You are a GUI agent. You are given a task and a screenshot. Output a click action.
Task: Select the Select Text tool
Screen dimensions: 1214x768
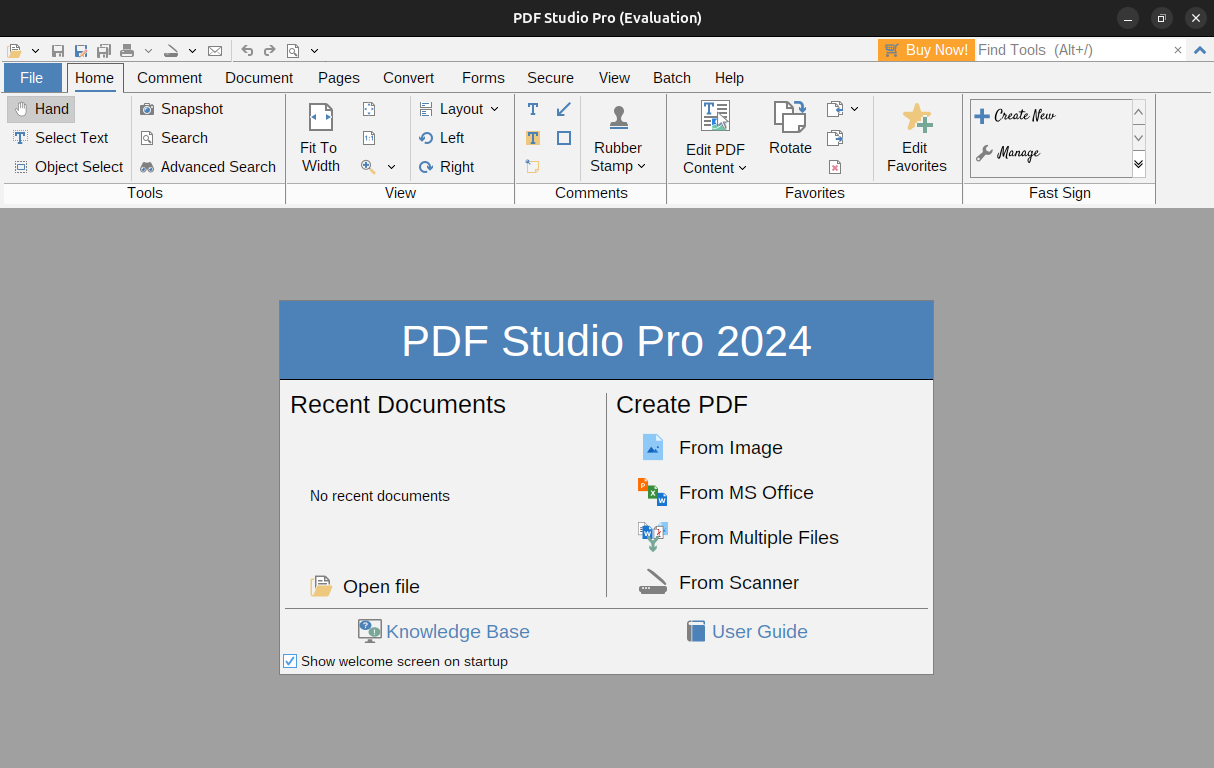61,138
